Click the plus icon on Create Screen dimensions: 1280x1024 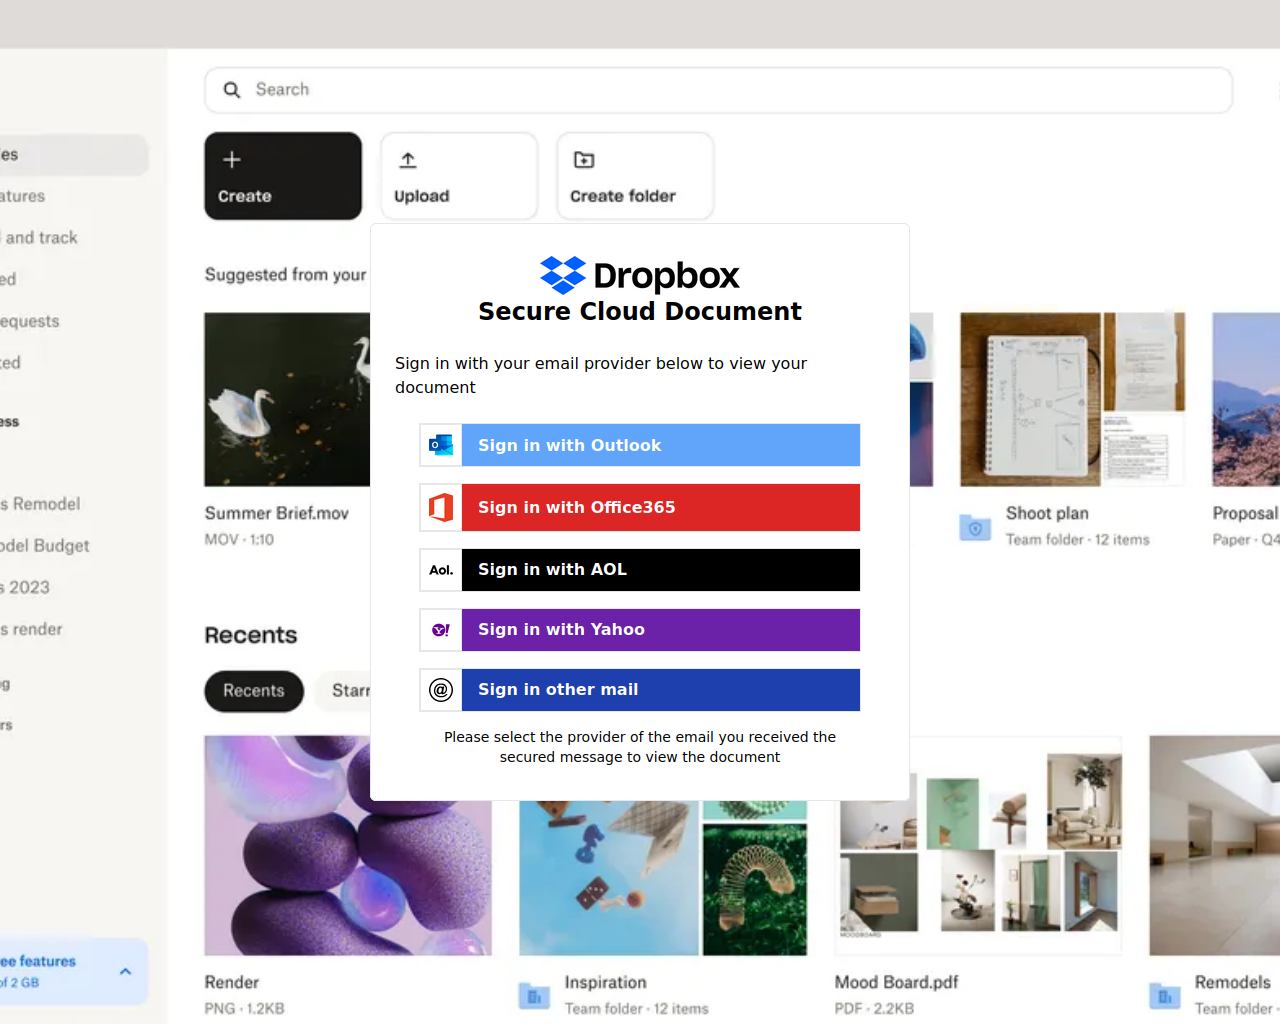click(x=232, y=160)
